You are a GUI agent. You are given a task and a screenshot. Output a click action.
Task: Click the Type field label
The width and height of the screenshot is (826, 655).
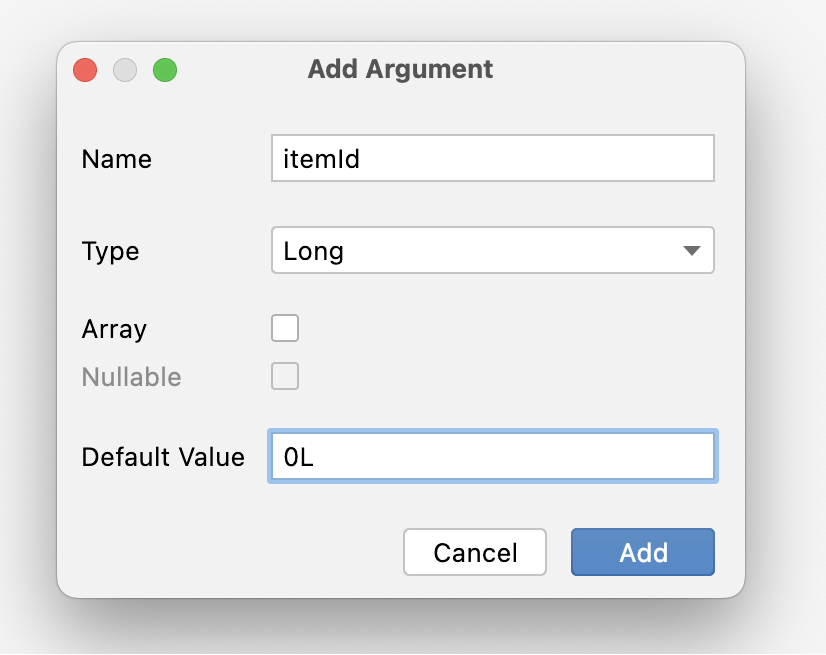[110, 251]
